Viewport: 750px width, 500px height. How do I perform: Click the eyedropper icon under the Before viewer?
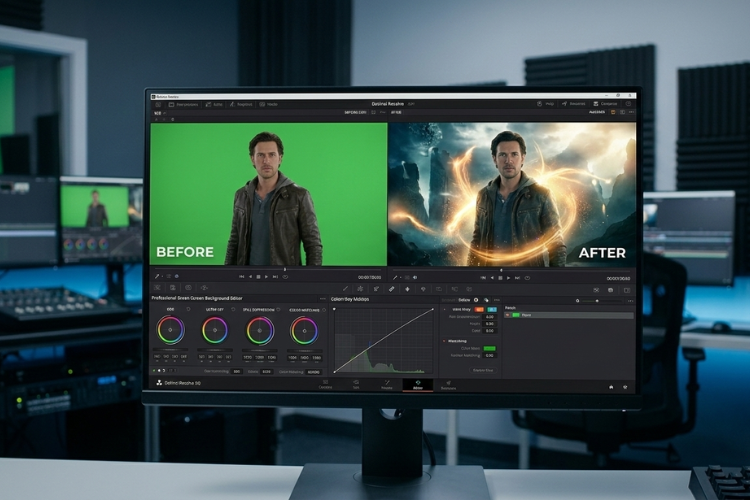[x=157, y=276]
